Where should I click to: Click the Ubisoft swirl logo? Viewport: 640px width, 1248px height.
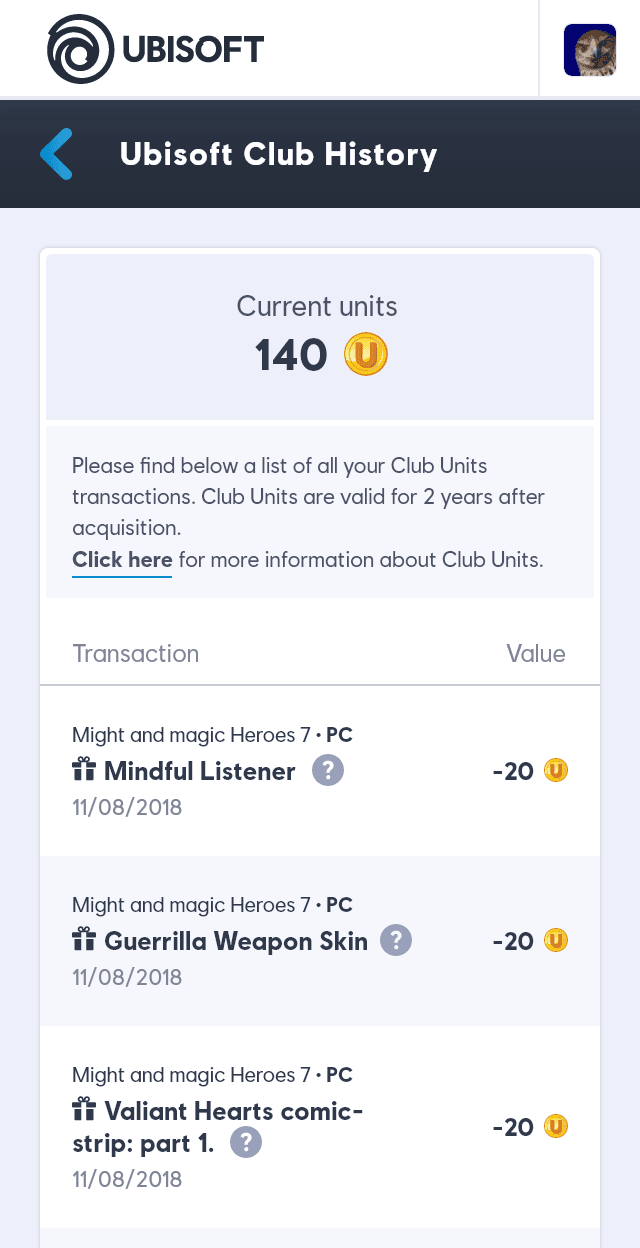(x=82, y=48)
